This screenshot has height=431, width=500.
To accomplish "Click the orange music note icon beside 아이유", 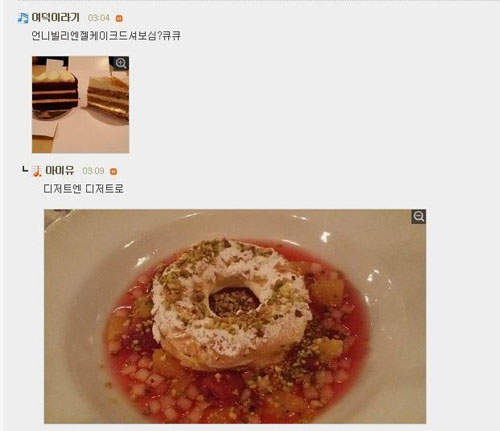I will click(37, 171).
